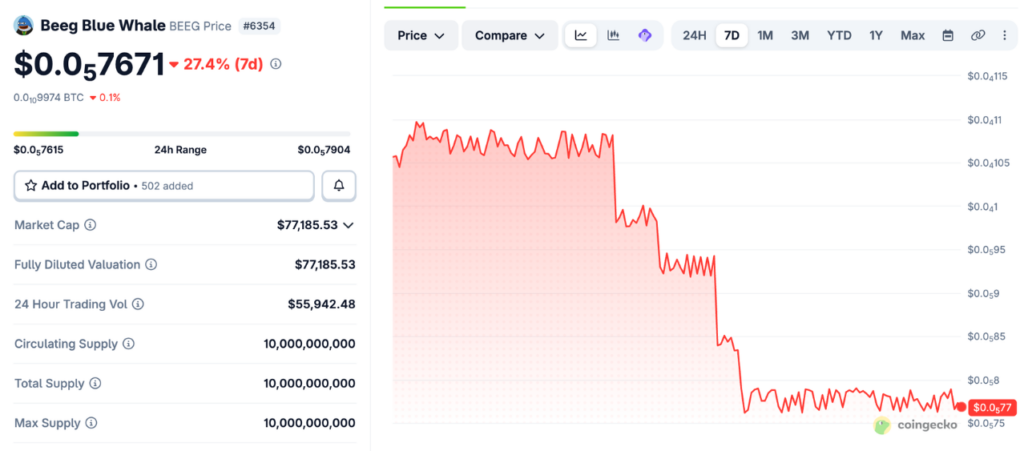Screen dimensions: 1024x451
Task: Expand the Compare dropdown
Action: click(510, 35)
